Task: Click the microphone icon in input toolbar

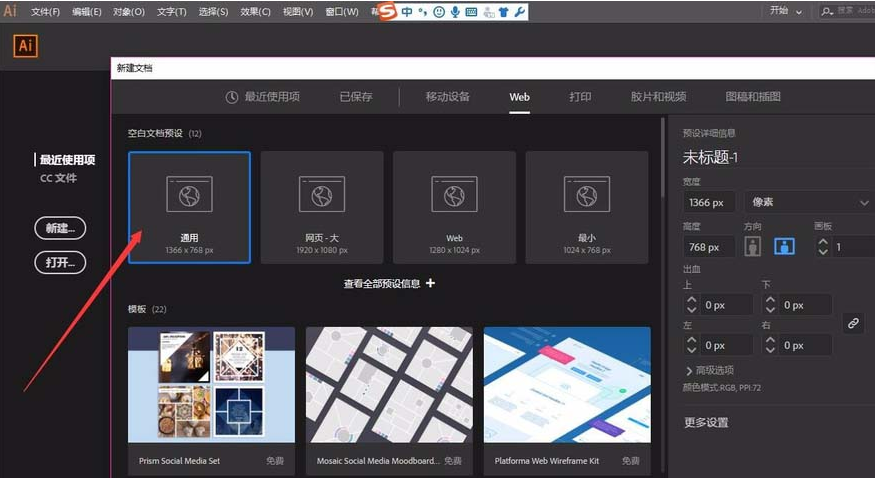Action: pyautogui.click(x=455, y=12)
